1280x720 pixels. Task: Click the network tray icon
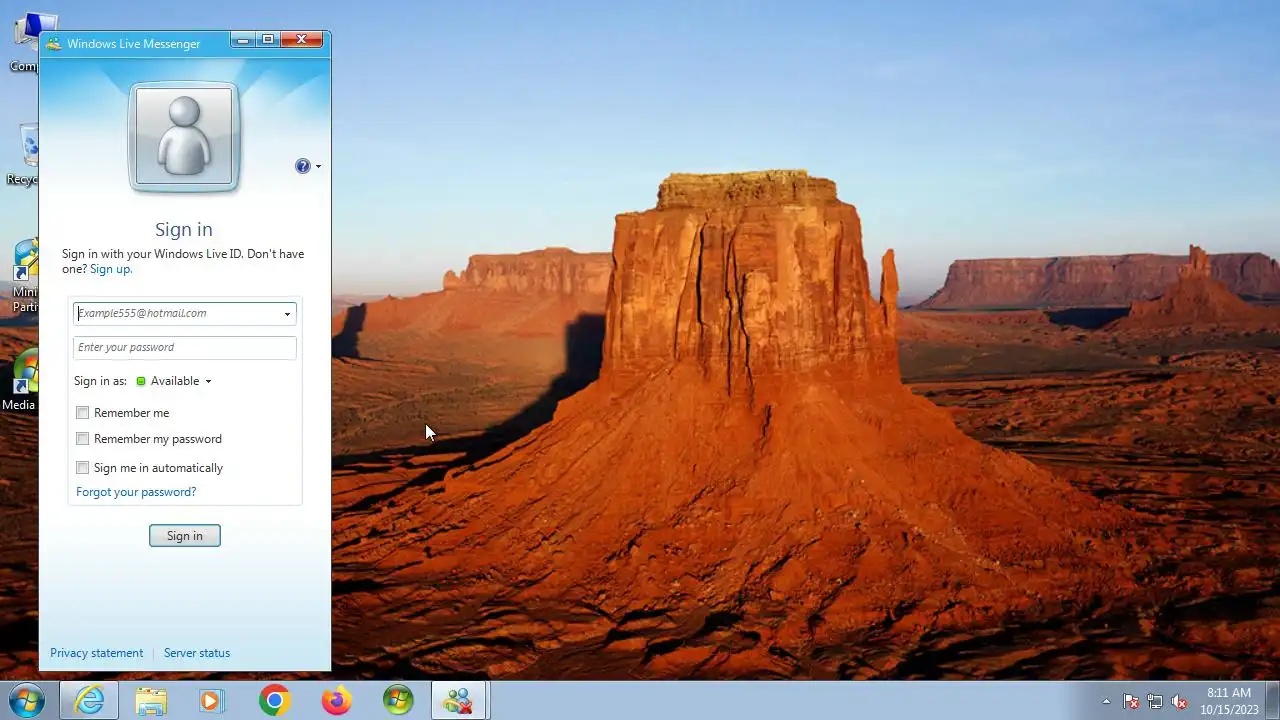point(1155,701)
